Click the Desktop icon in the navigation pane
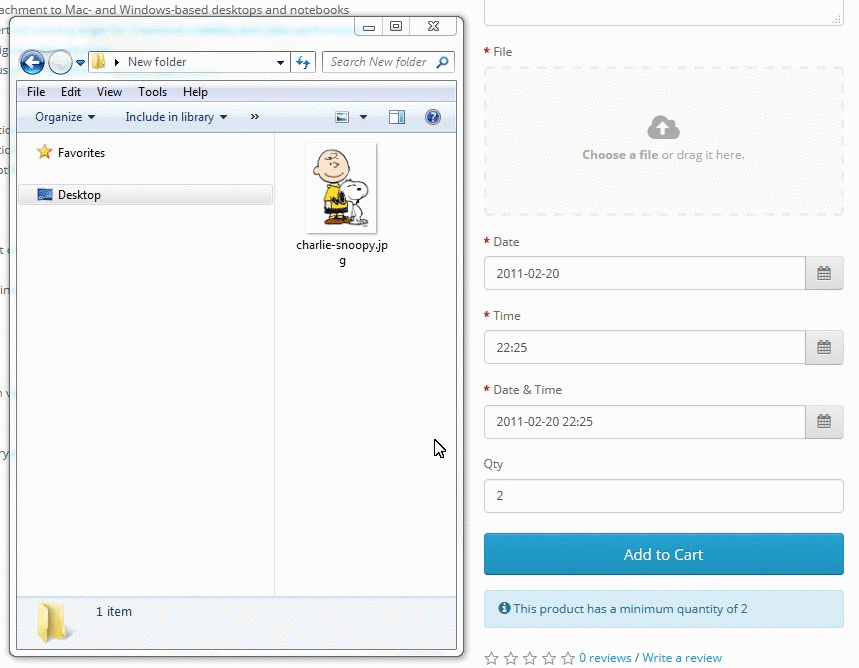 click(45, 195)
